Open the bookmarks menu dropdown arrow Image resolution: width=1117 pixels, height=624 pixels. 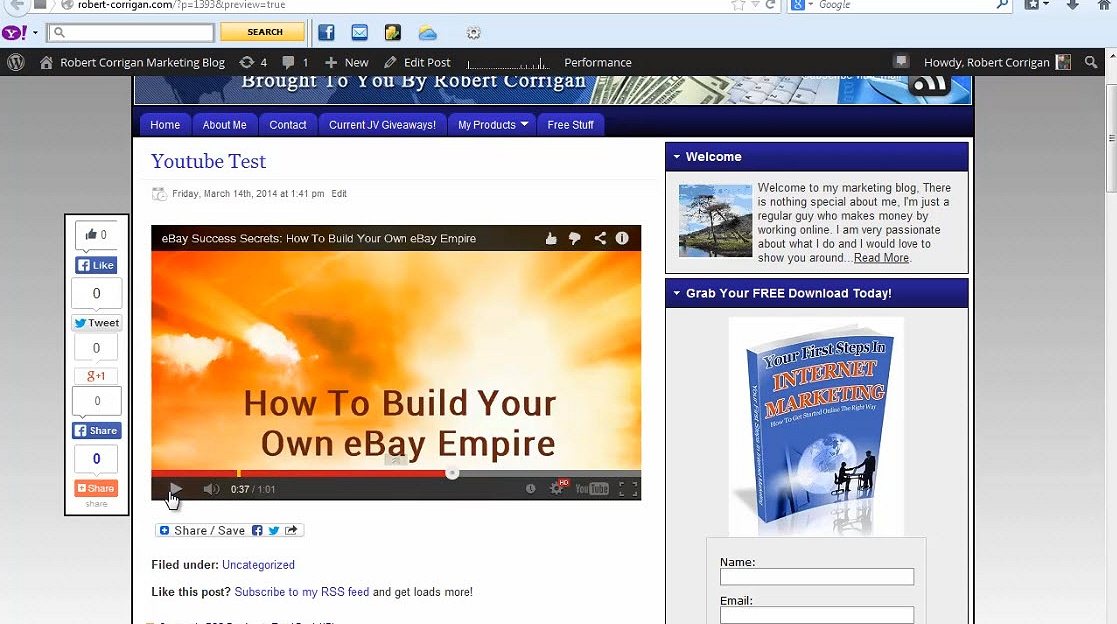click(x=1046, y=5)
